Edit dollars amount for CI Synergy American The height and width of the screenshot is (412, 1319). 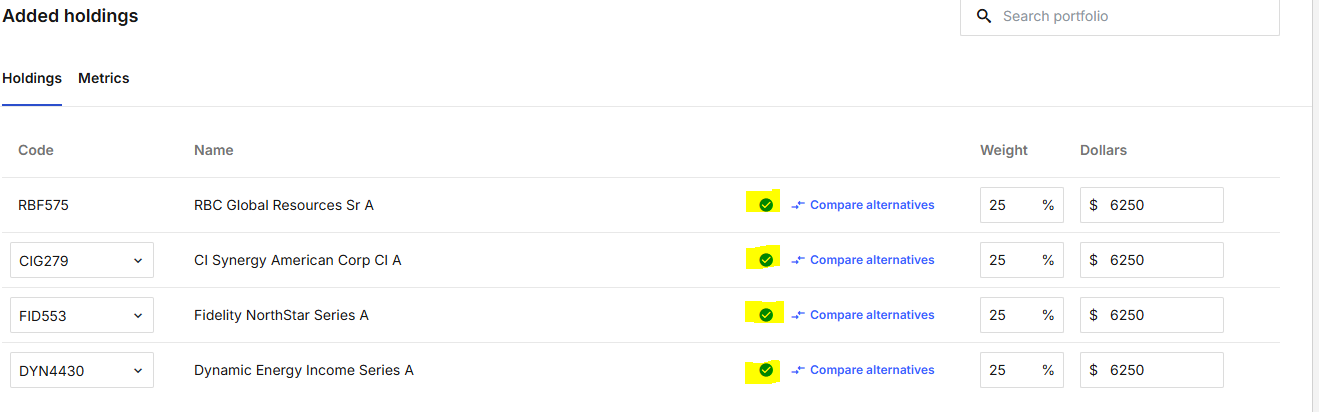point(1152,260)
